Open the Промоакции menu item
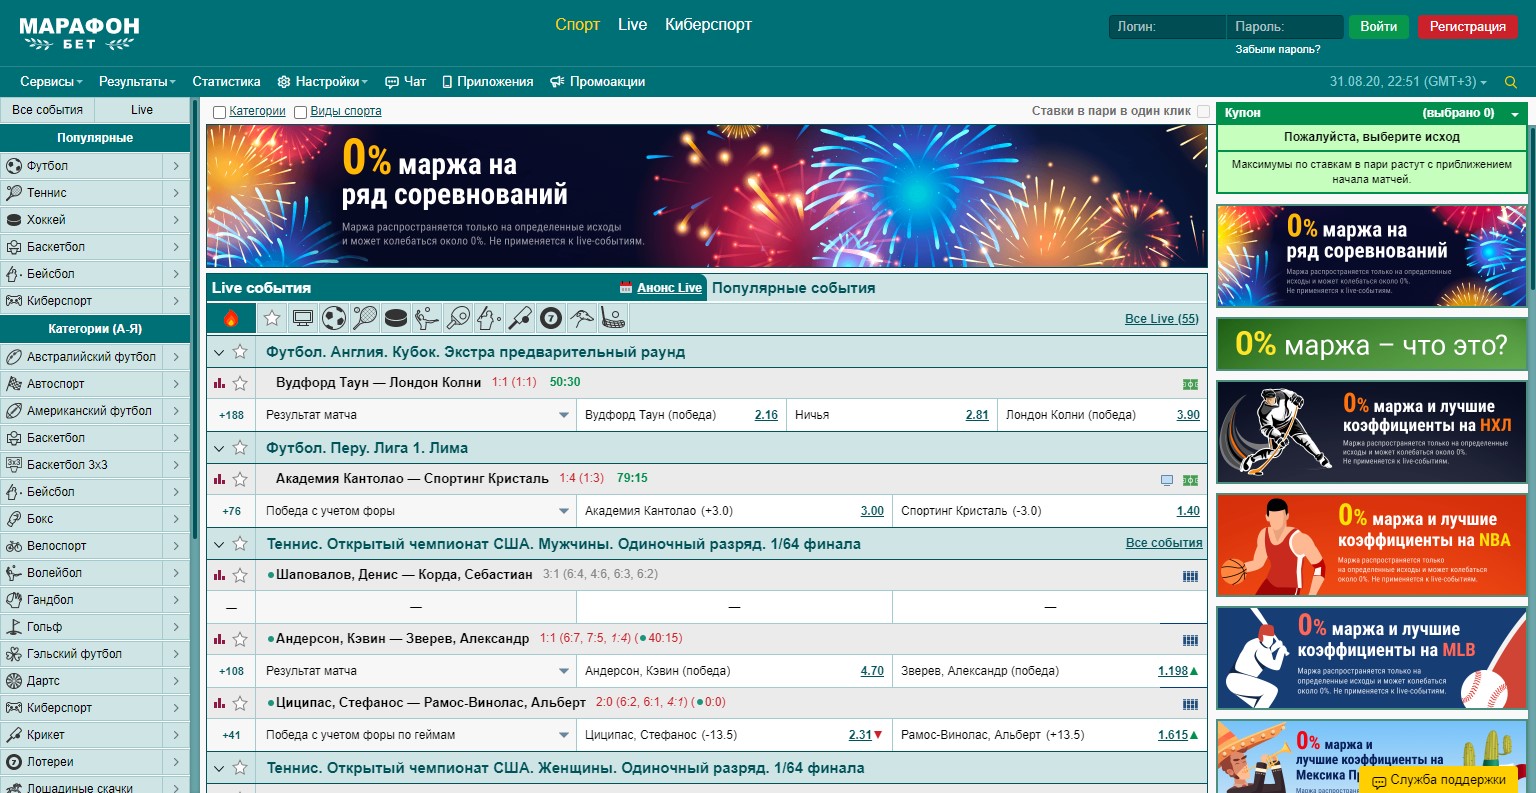 click(x=598, y=82)
